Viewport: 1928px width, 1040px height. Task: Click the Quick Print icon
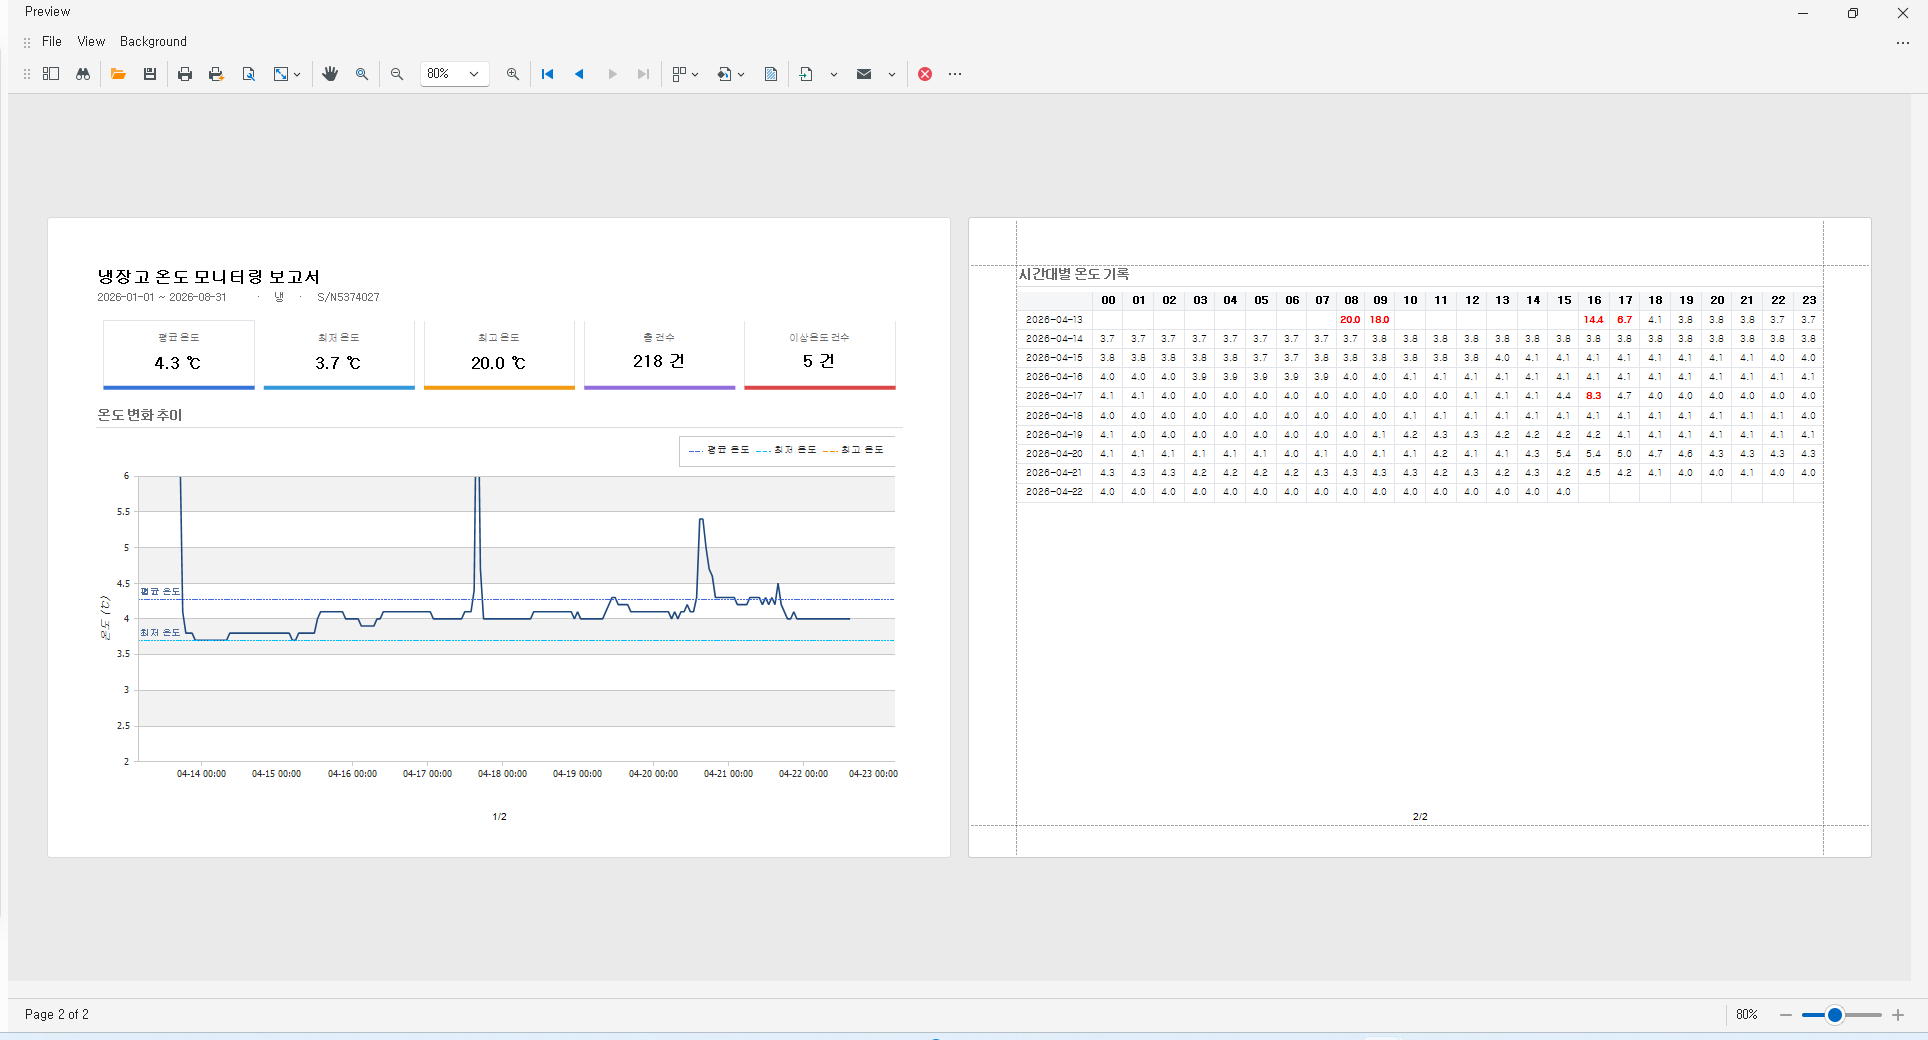216,74
